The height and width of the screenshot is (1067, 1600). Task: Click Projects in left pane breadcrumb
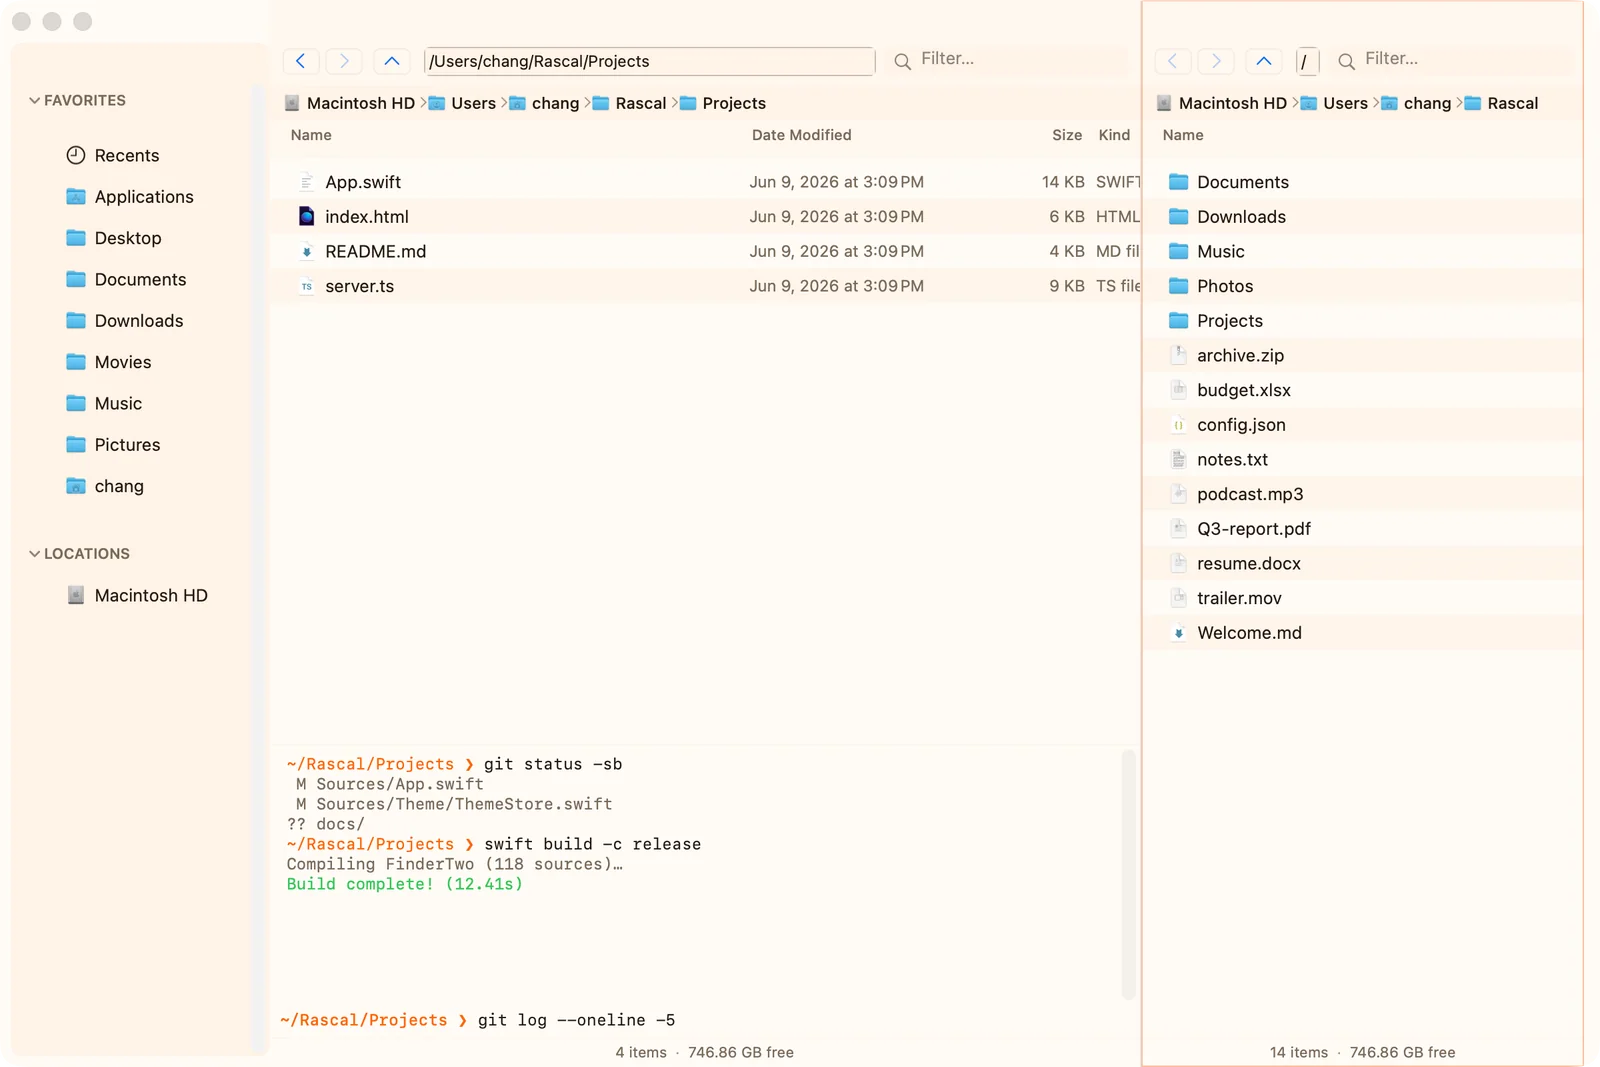[722, 103]
